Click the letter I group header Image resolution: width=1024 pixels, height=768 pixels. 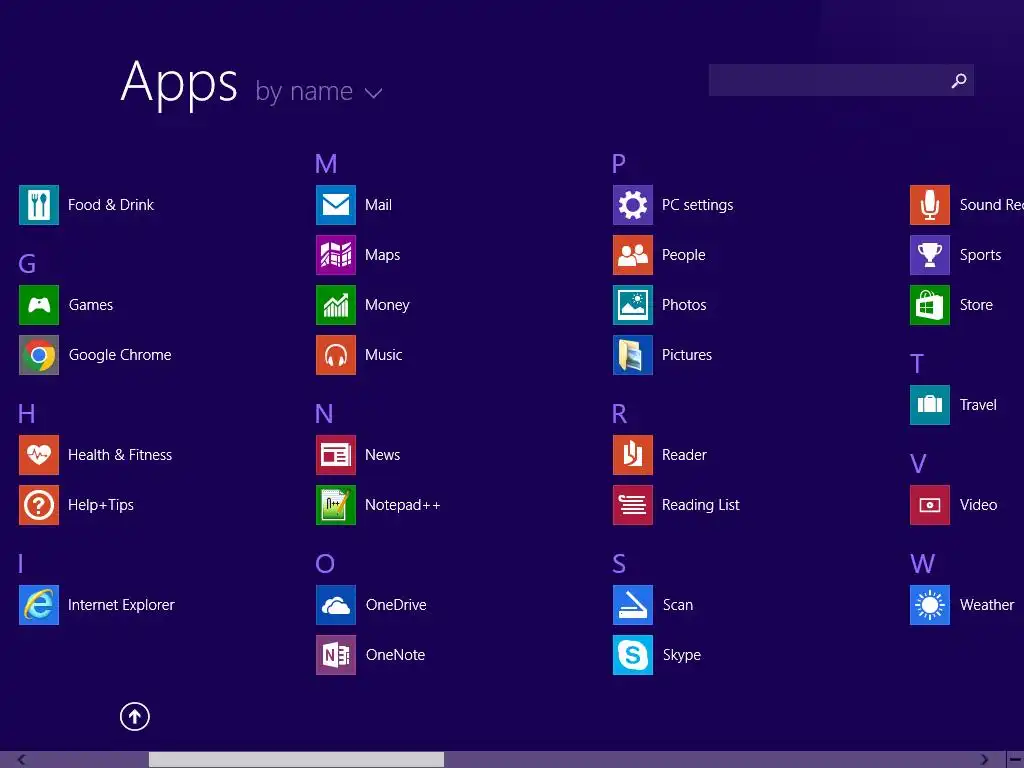[x=21, y=564]
